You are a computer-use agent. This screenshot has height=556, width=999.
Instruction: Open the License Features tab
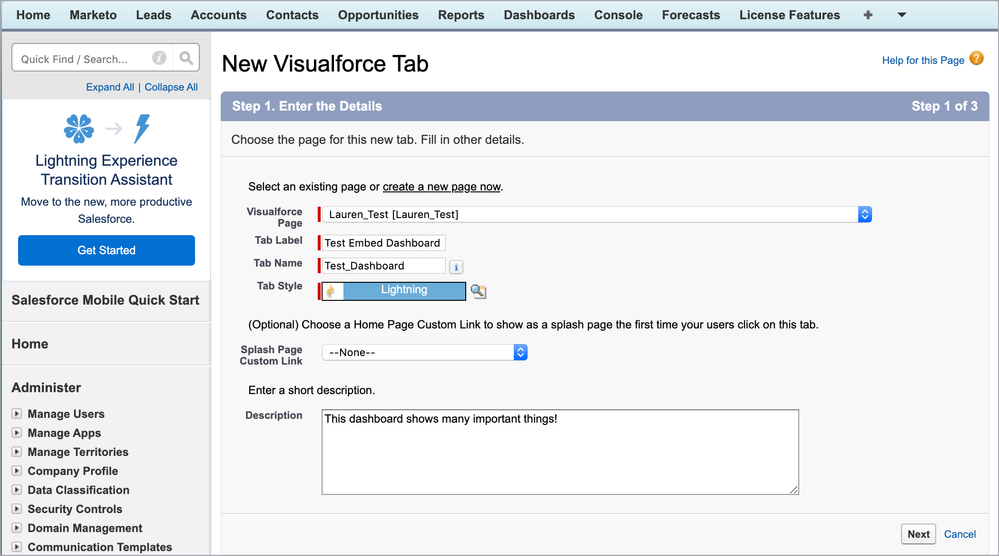pos(789,15)
